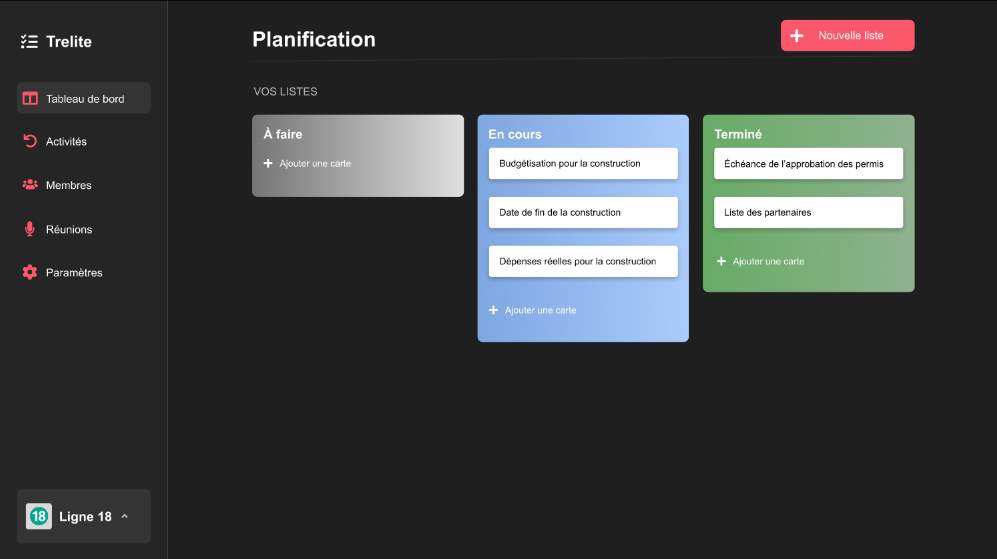Click the Trelite checklist logo icon
Screen dimensions: 997x559
click(x=29, y=42)
